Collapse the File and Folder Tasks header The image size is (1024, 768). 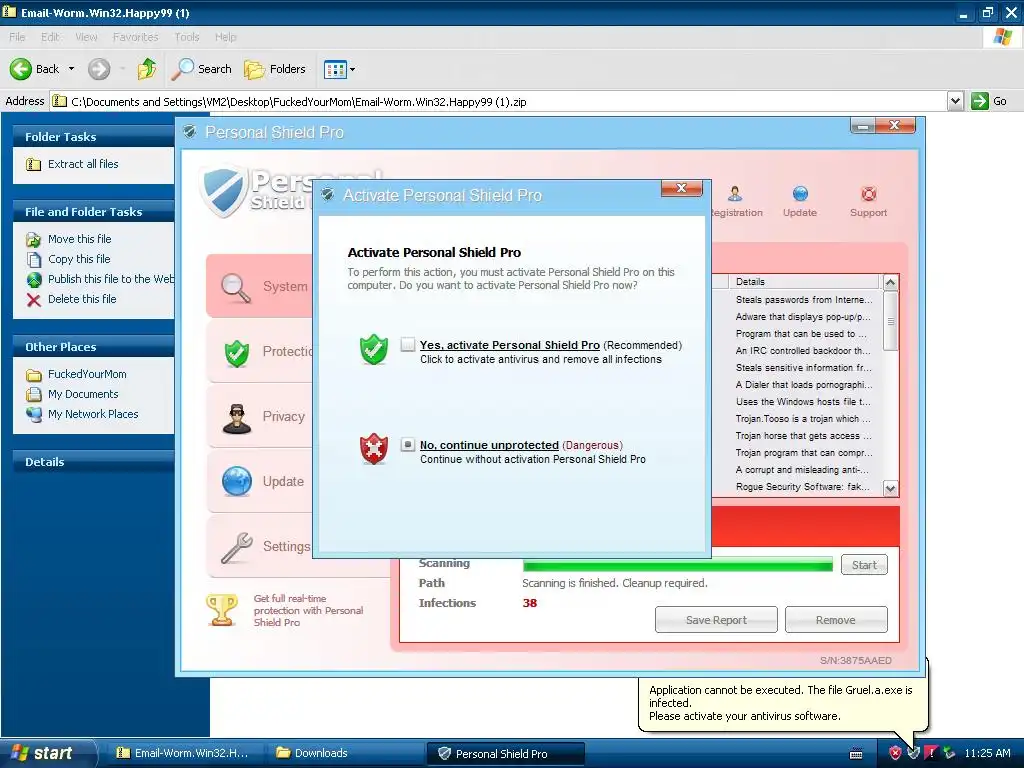coord(94,212)
